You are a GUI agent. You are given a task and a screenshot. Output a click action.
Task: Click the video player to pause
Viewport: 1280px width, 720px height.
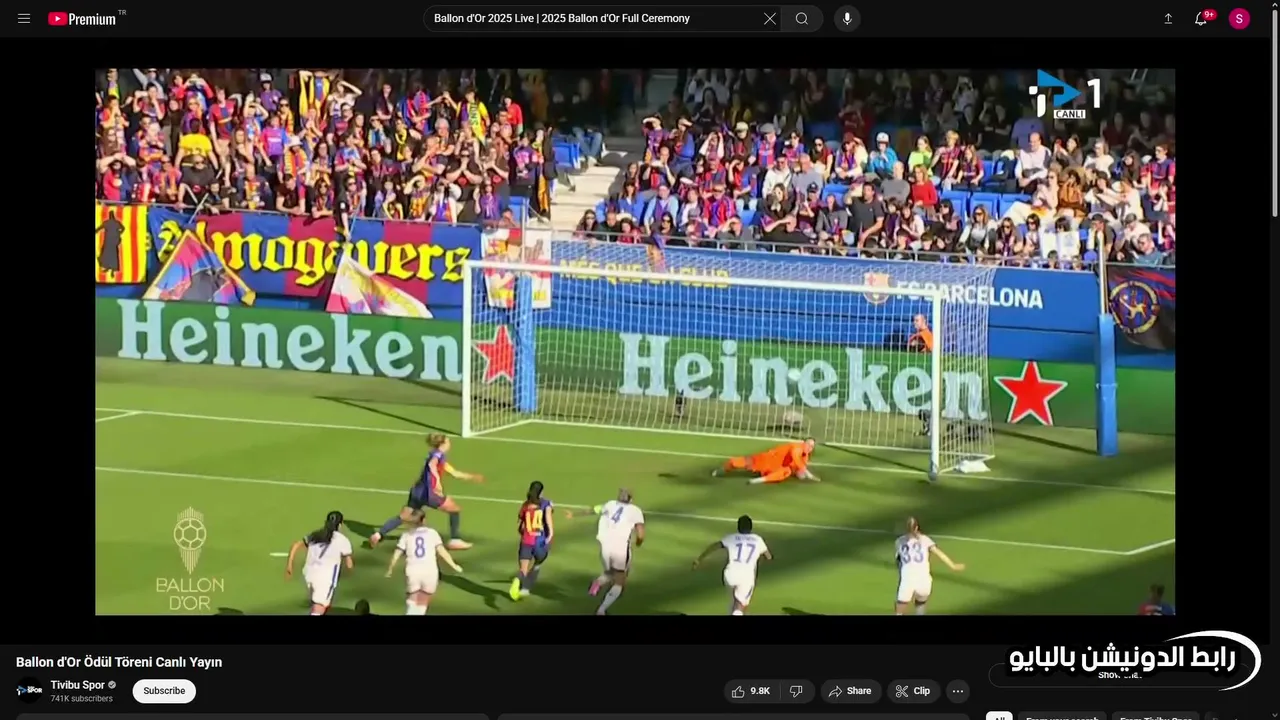pos(635,341)
